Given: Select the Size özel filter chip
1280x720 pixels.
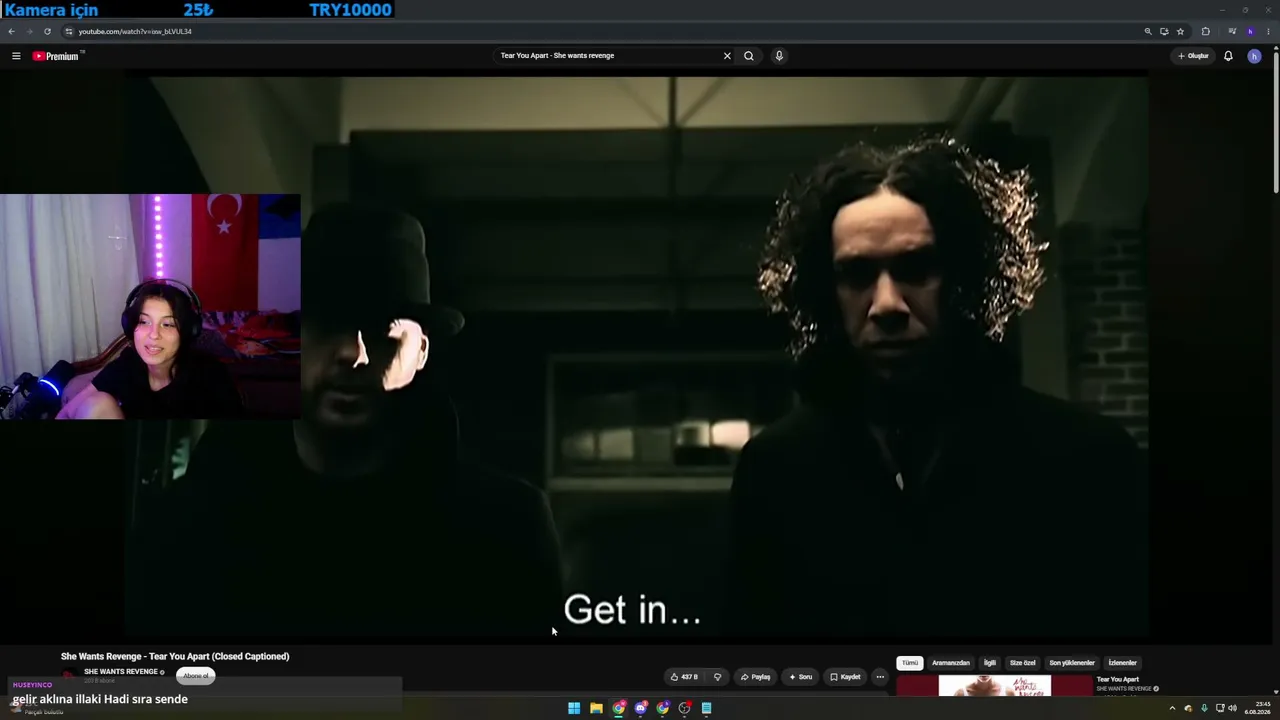Looking at the screenshot, I should click(1023, 663).
